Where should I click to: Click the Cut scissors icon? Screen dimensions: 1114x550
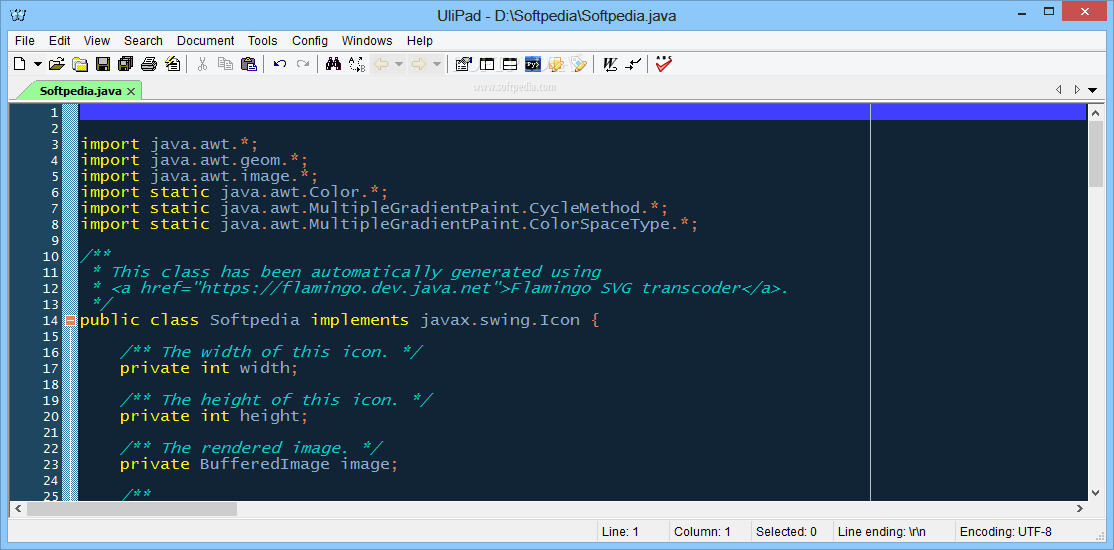[x=202, y=64]
